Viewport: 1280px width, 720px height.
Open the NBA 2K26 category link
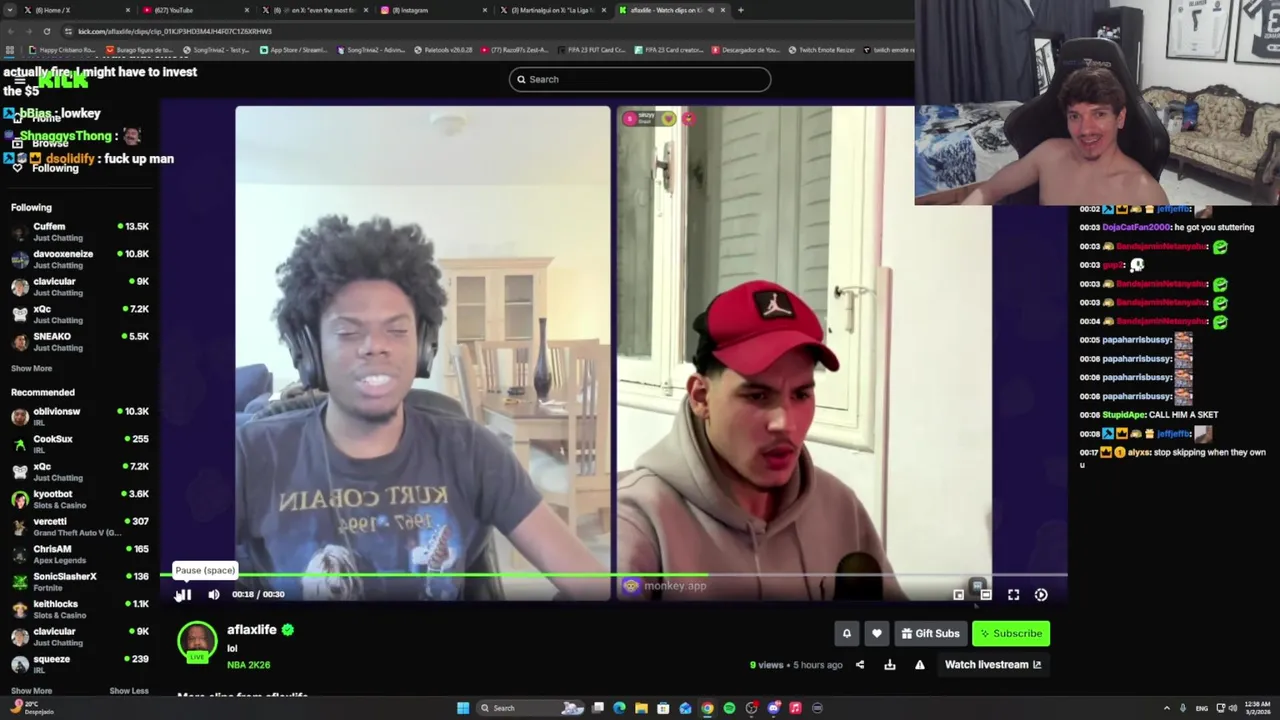click(249, 665)
